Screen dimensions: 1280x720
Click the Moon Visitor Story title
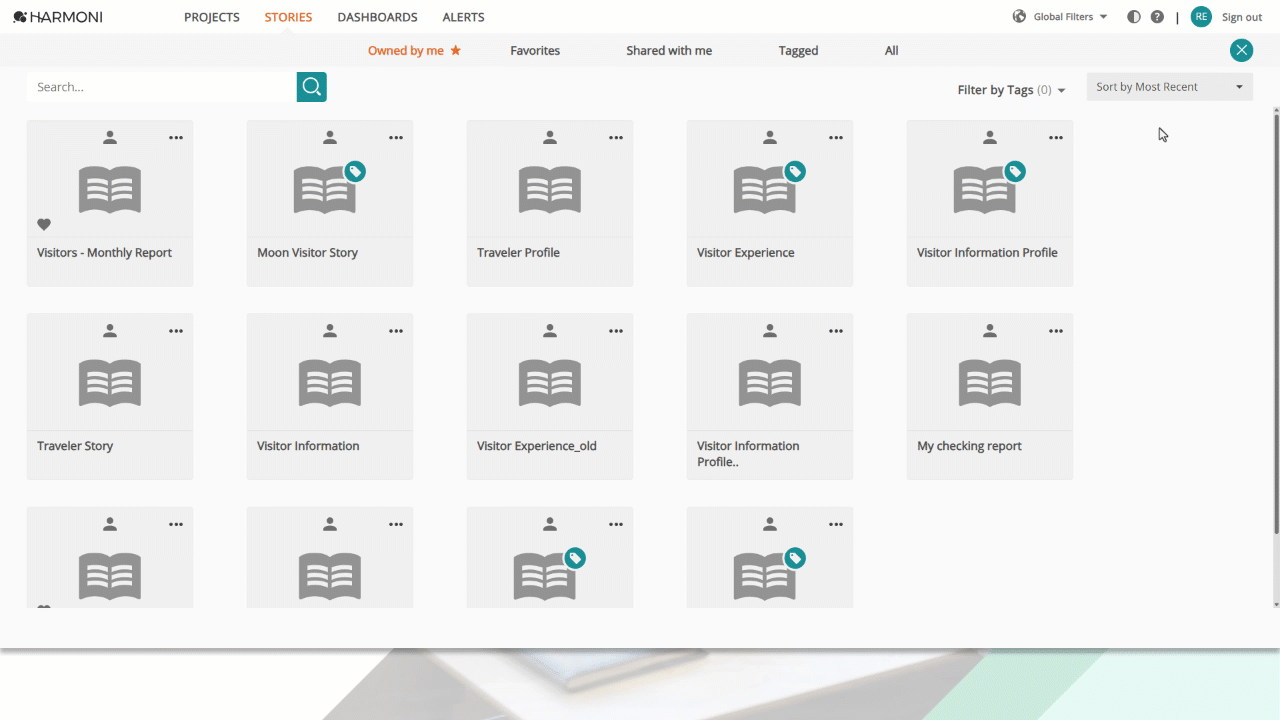pyautogui.click(x=307, y=253)
